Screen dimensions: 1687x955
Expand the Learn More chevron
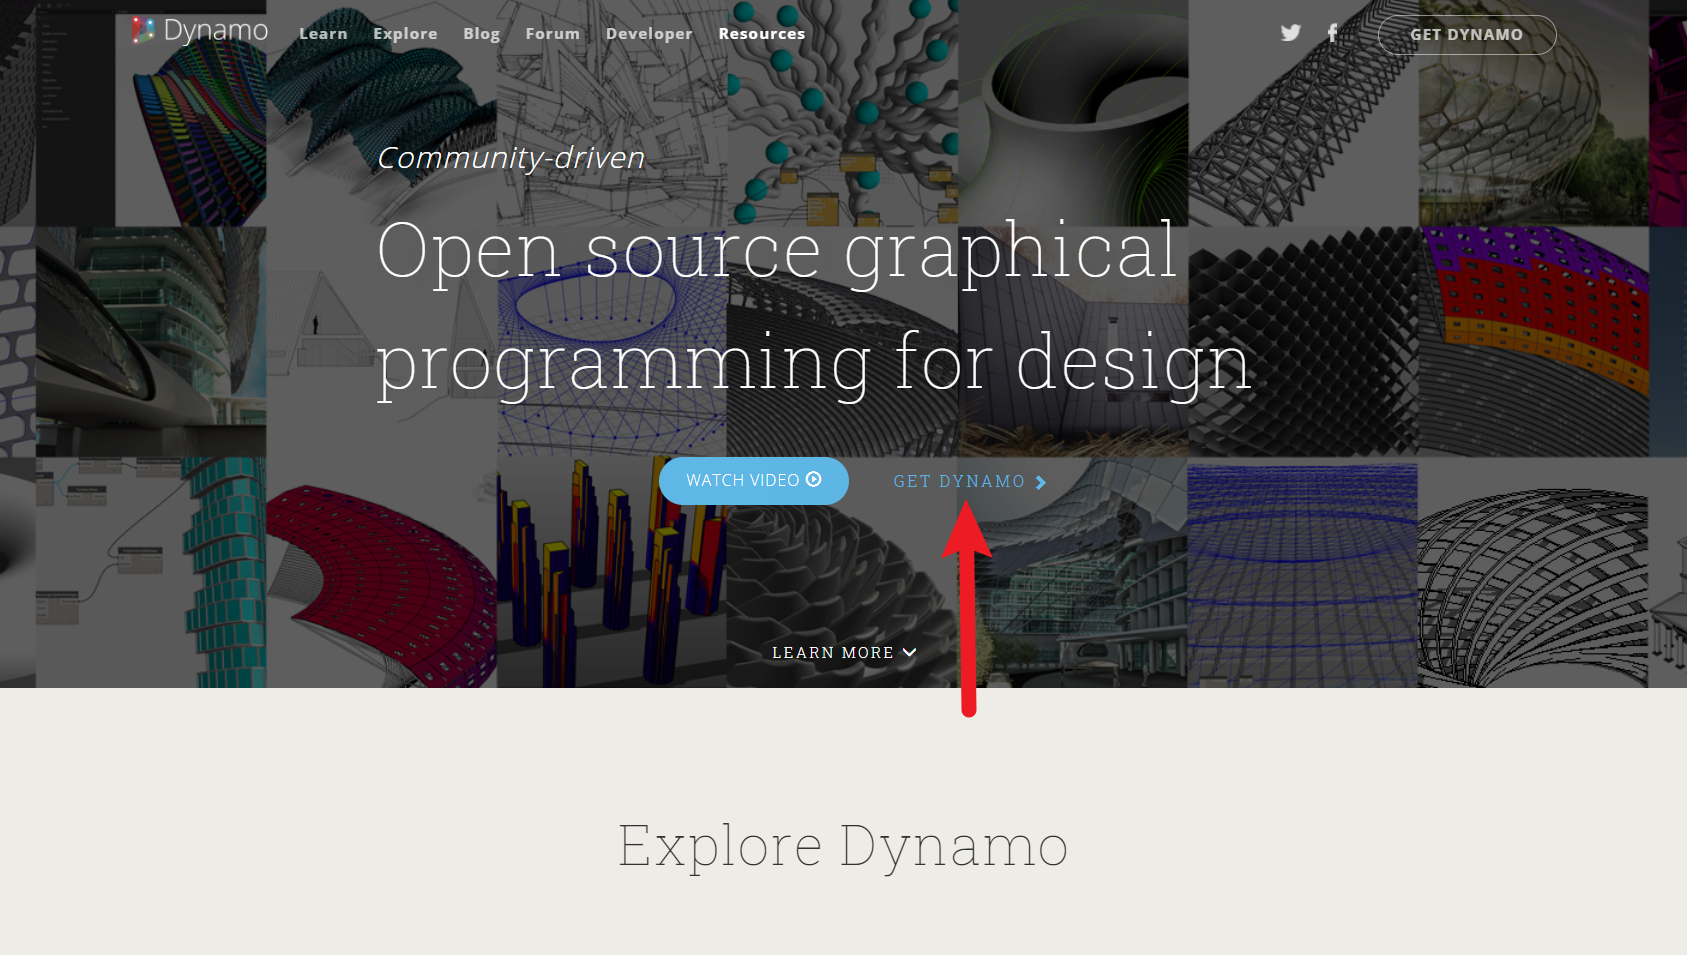coord(909,652)
